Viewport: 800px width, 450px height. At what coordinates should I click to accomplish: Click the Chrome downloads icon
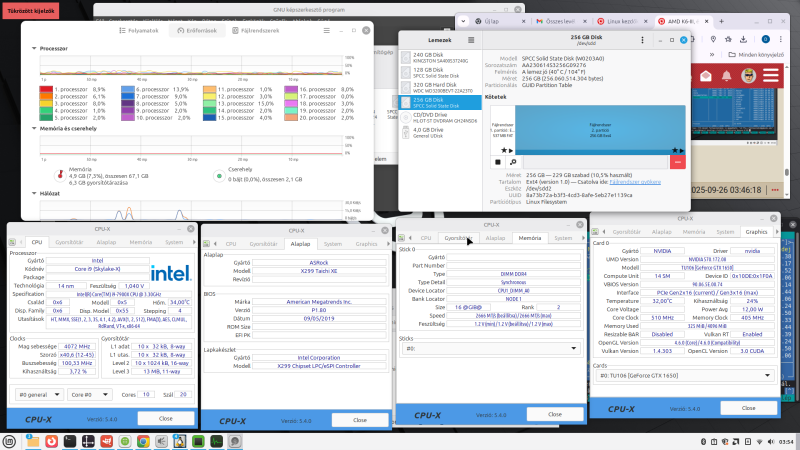pos(743,39)
